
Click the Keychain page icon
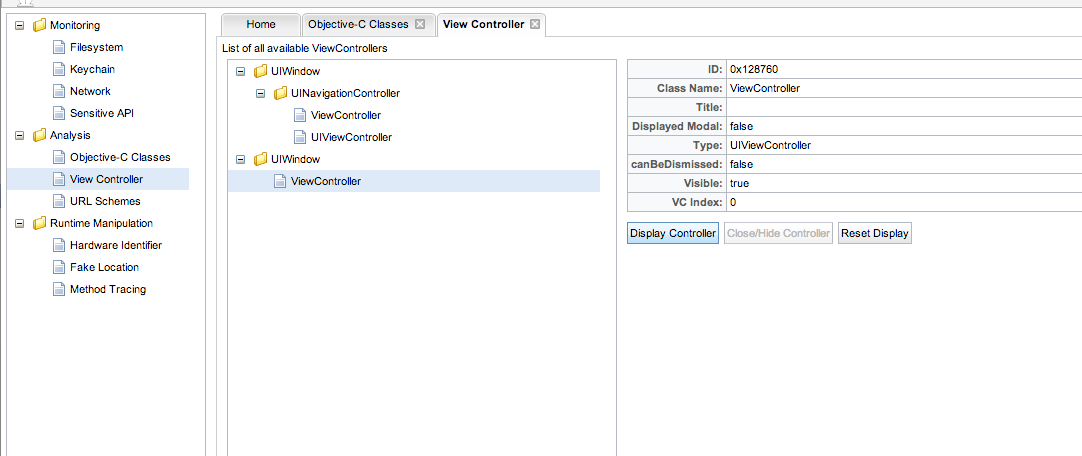(60, 69)
